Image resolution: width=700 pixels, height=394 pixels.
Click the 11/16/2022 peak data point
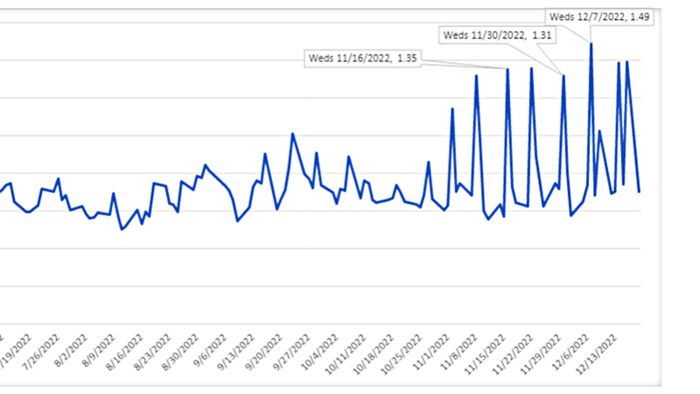click(508, 69)
